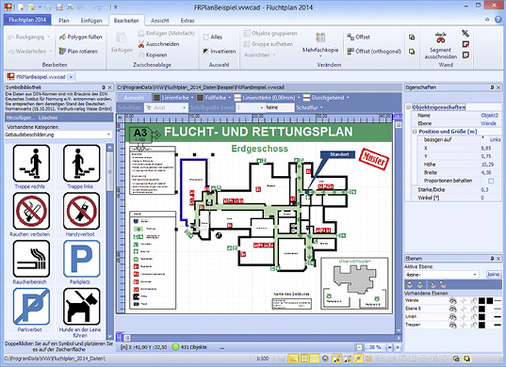Viewport: 506px width, 367px height.
Task: Pin the Eigenschaften panel
Action: point(492,87)
